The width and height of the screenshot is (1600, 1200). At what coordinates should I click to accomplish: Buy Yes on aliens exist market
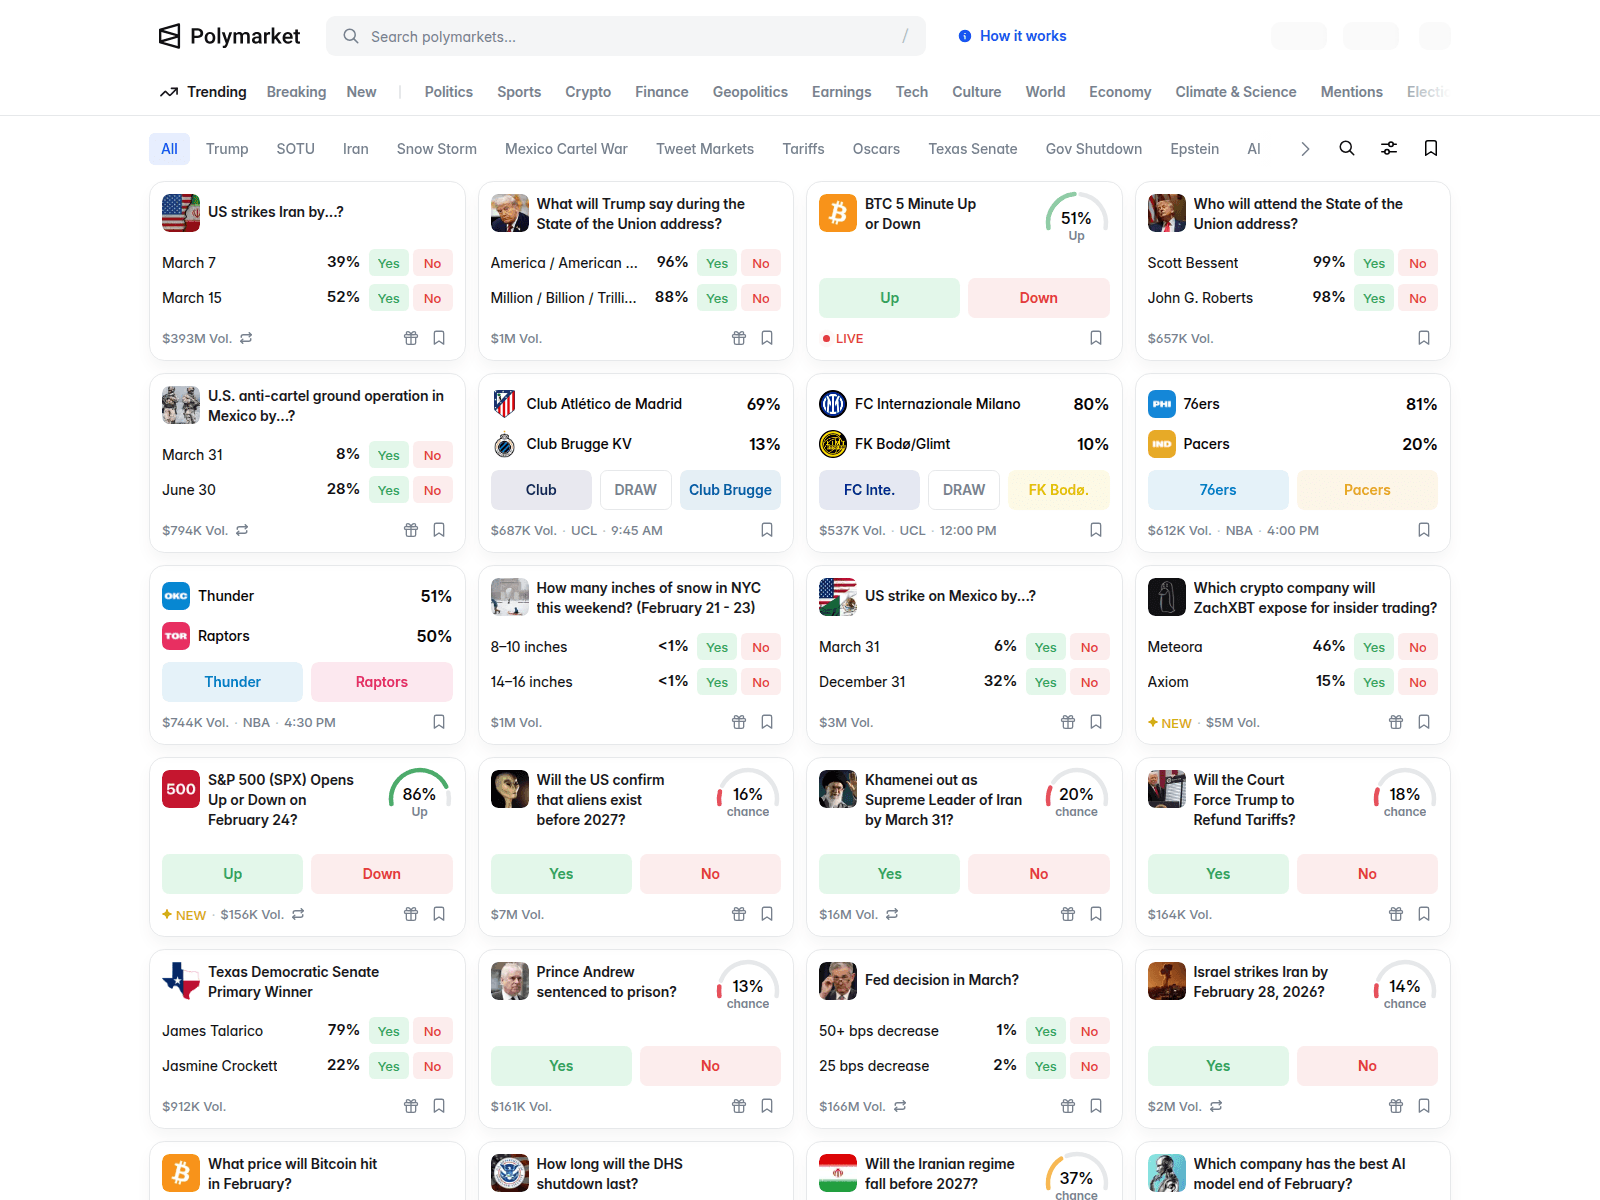click(561, 874)
